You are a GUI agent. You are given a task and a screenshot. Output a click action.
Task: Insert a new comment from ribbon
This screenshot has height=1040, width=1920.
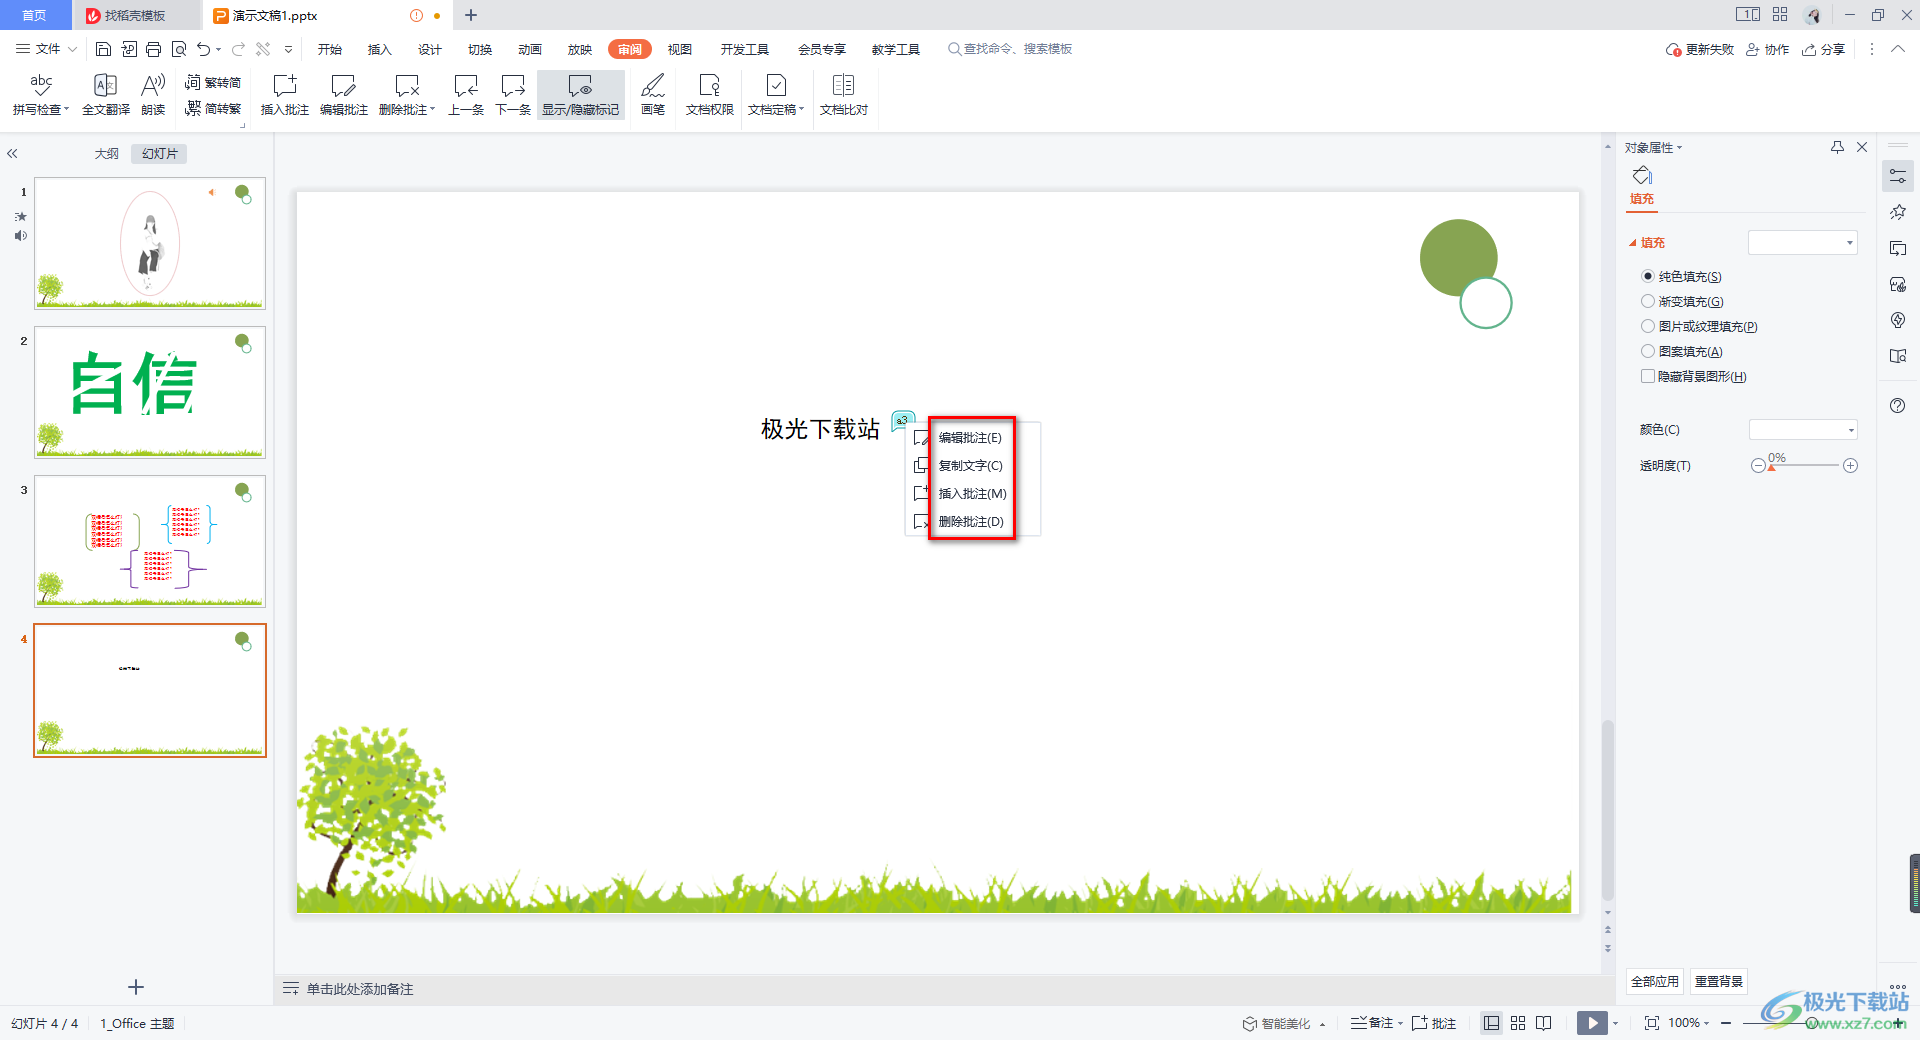[x=285, y=95]
